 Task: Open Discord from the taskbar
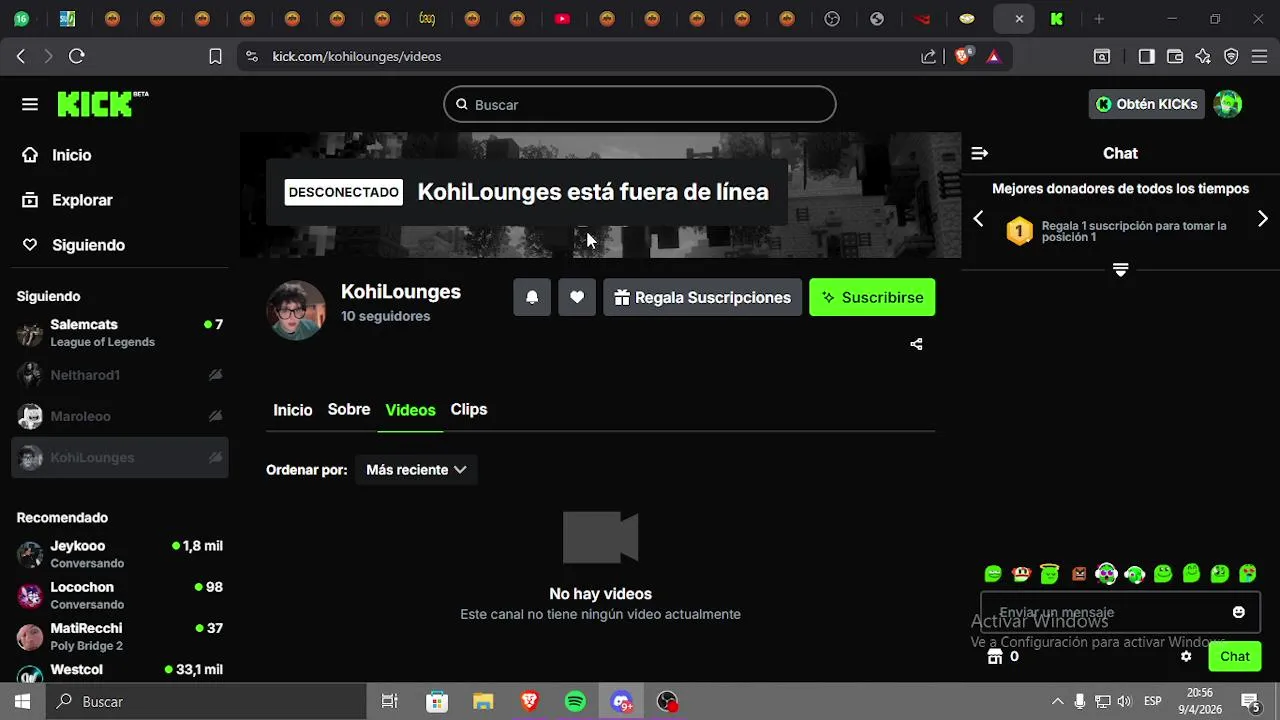point(622,702)
